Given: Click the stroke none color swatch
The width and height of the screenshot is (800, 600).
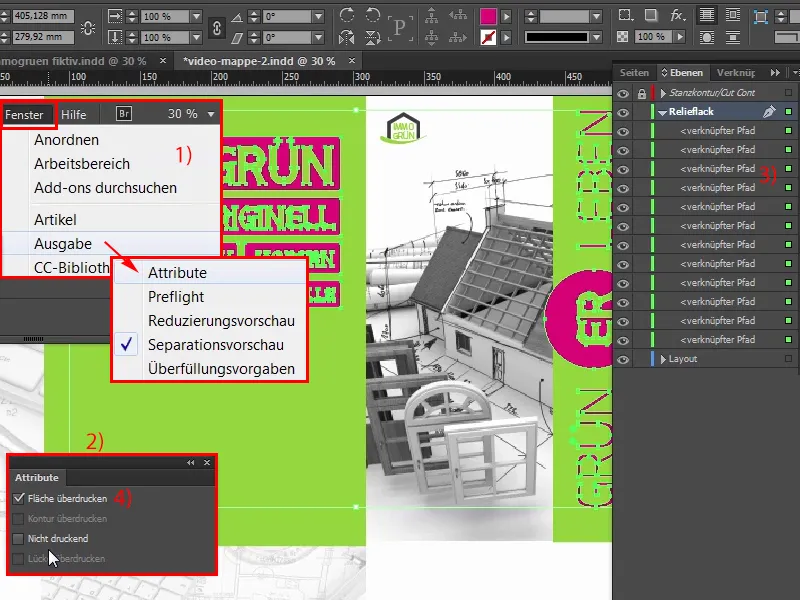Looking at the screenshot, I should [488, 37].
